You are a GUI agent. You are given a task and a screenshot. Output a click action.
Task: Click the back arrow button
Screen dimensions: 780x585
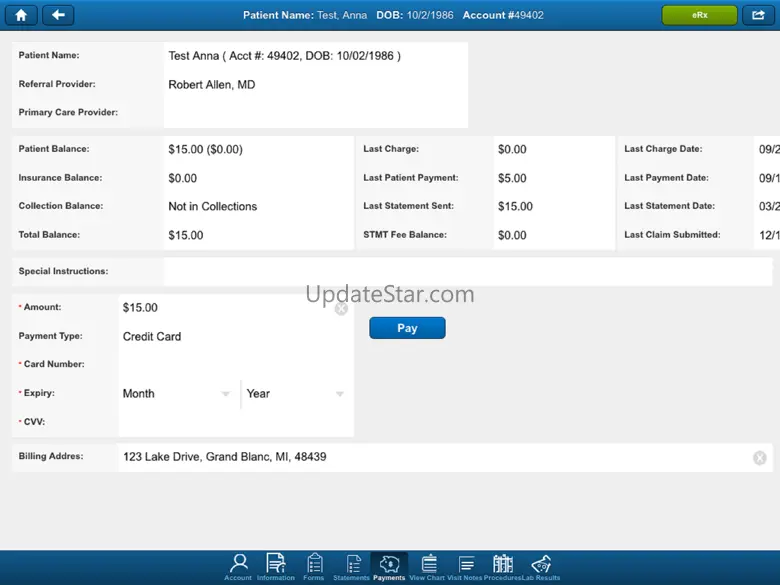[58, 15]
